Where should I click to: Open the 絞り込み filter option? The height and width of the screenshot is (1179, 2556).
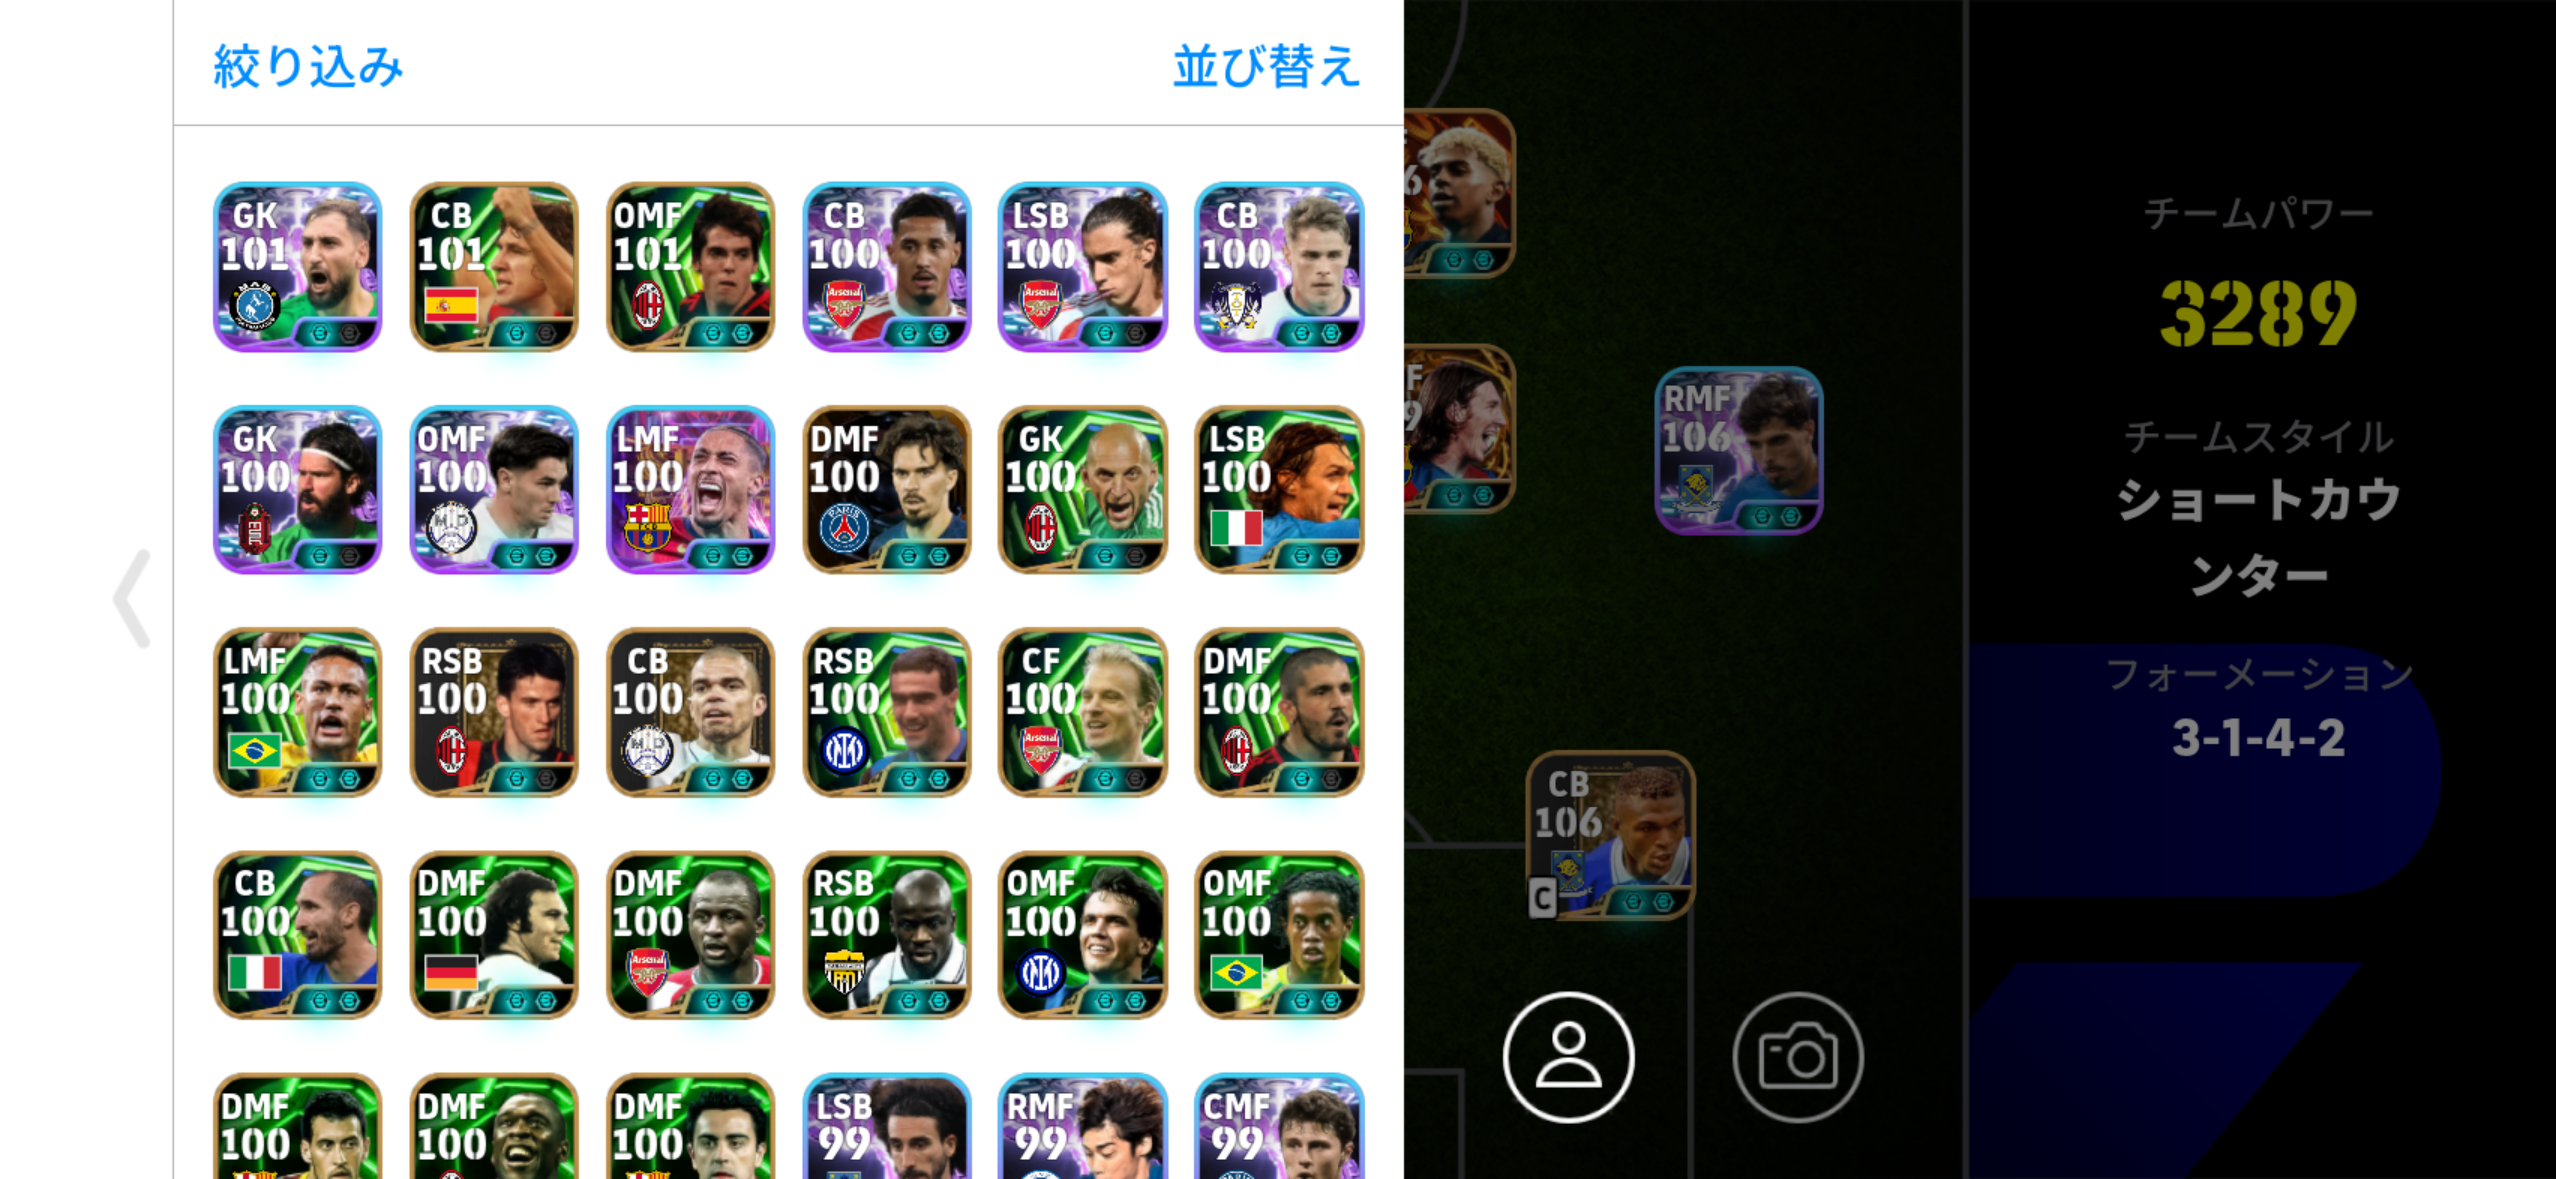pyautogui.click(x=308, y=67)
